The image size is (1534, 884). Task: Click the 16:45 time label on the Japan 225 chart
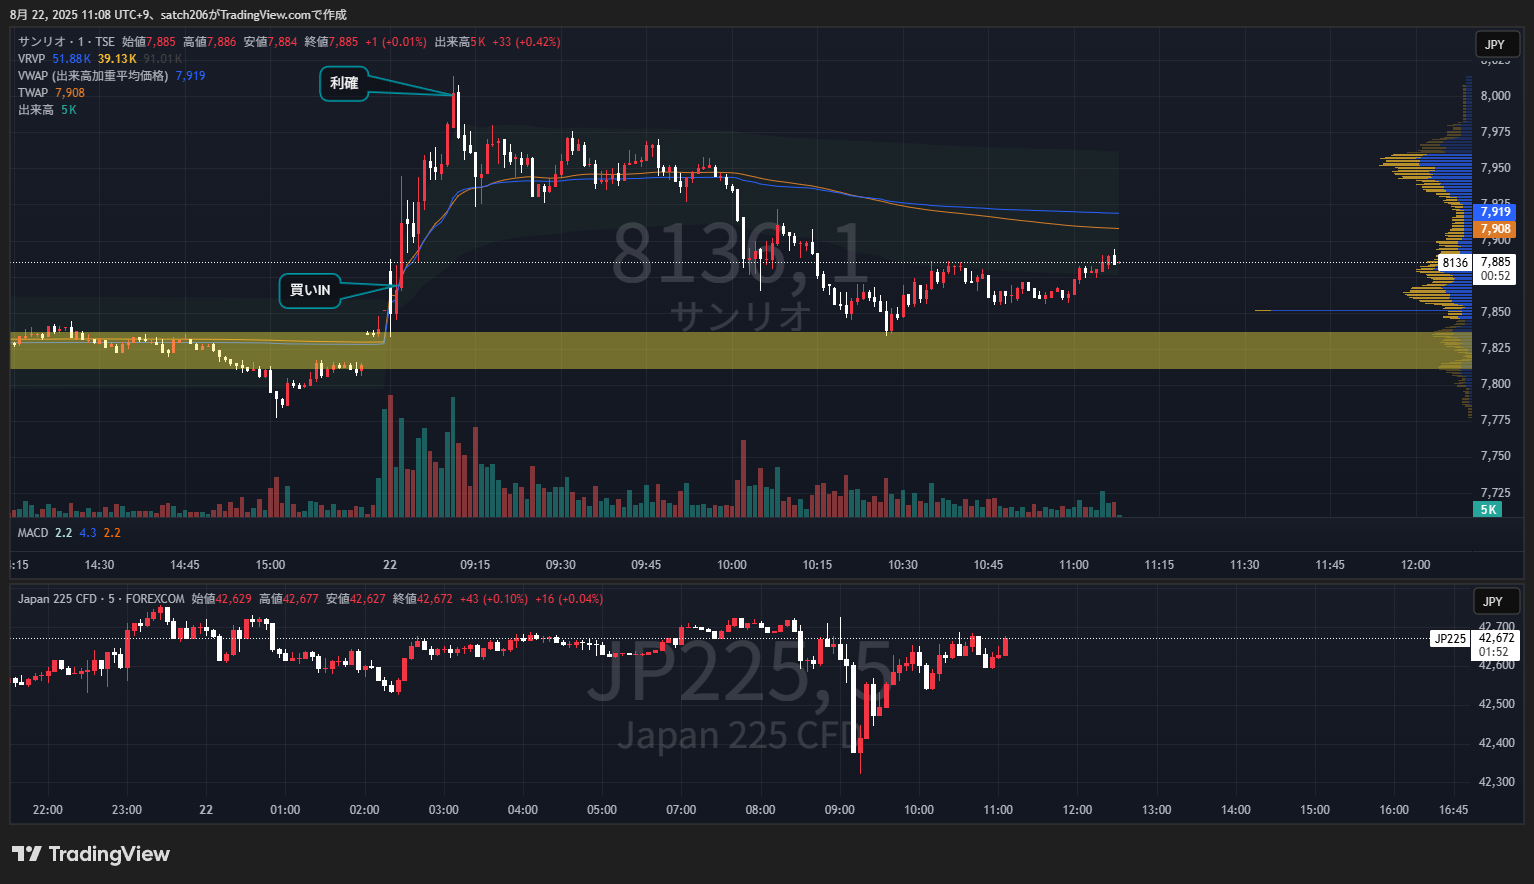[1453, 810]
